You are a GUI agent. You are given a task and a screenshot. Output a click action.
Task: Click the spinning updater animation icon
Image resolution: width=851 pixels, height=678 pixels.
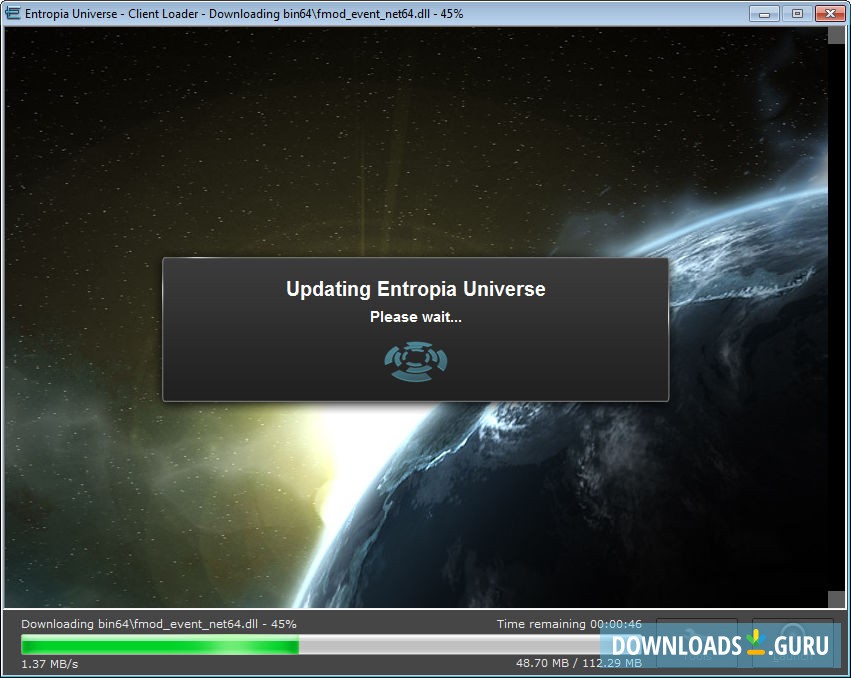(x=416, y=361)
